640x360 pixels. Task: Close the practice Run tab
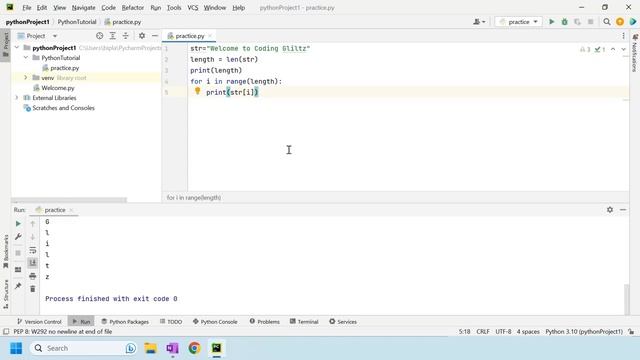point(71,210)
